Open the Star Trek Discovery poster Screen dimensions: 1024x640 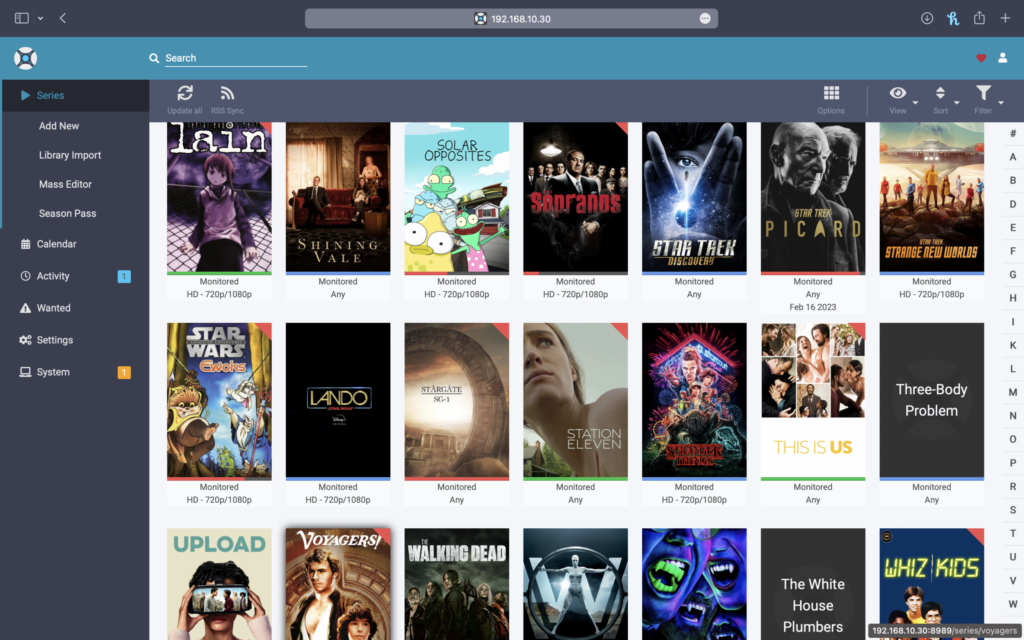(x=694, y=197)
